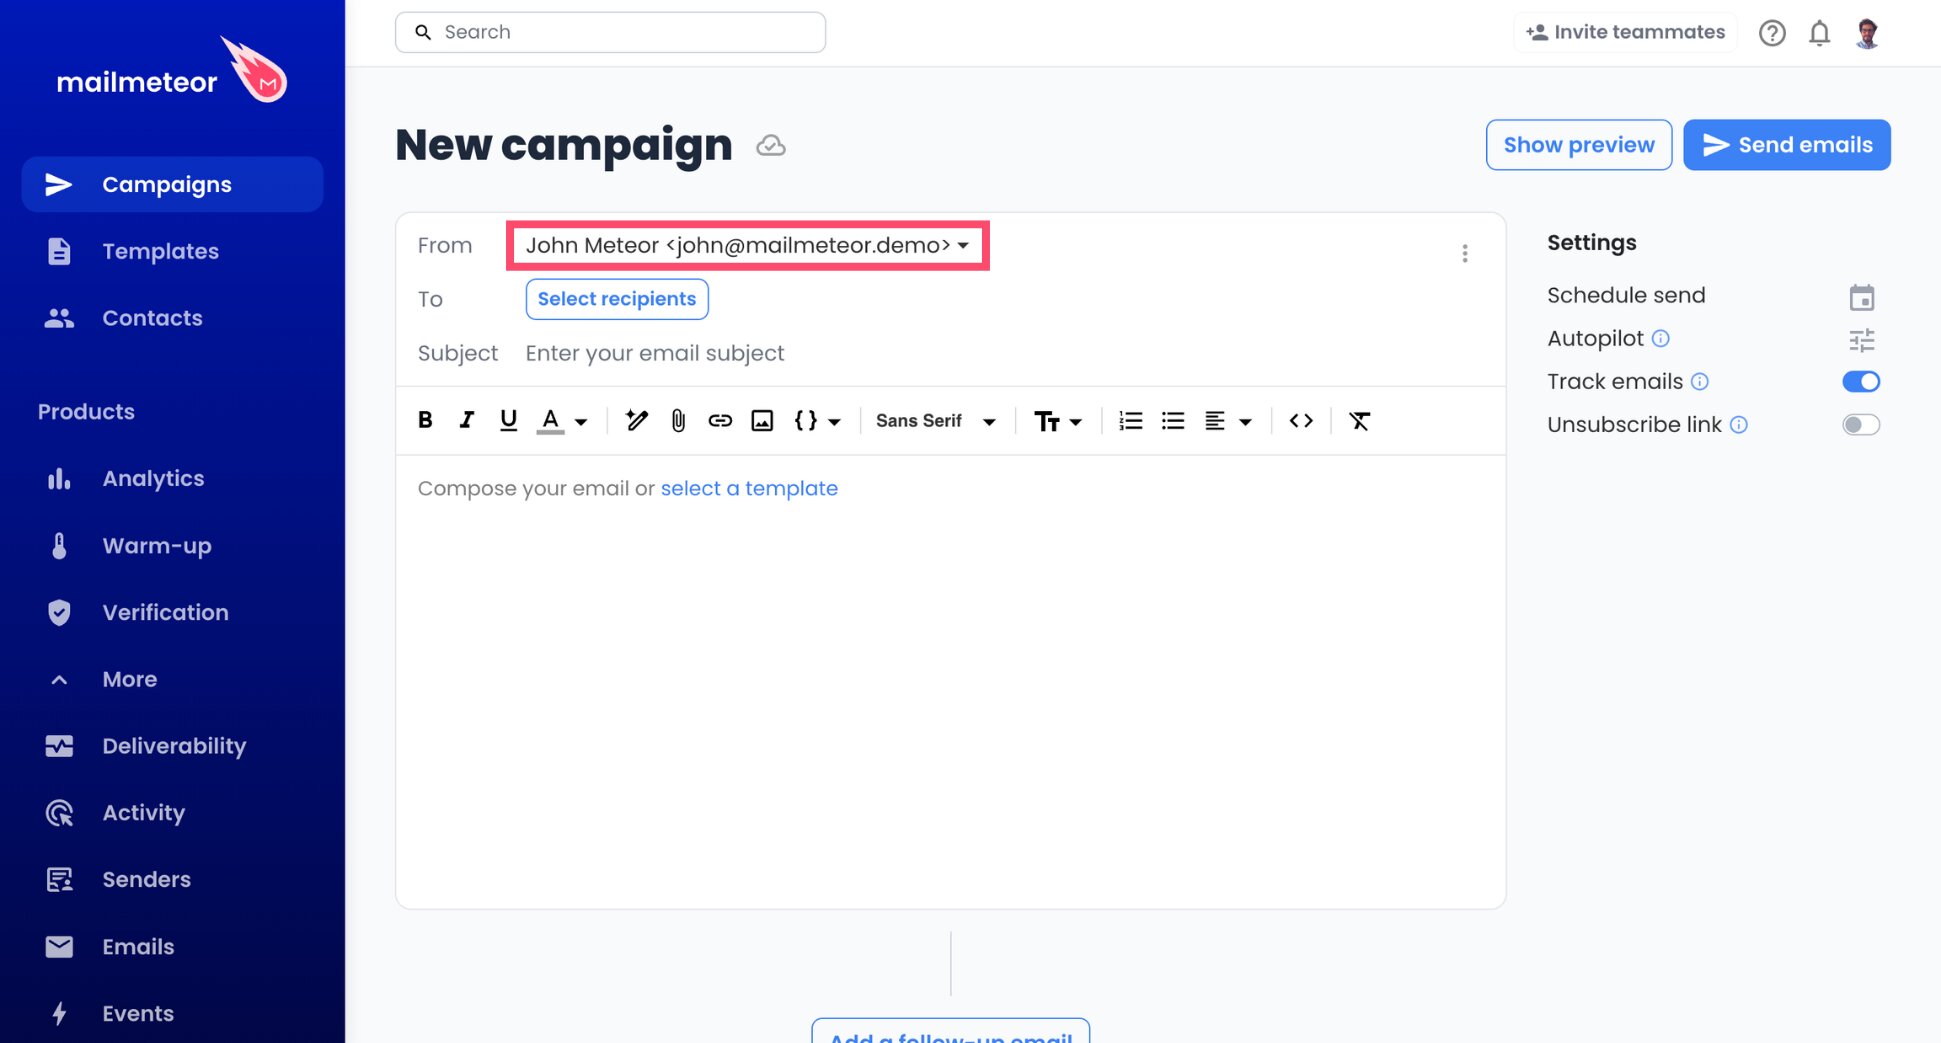Open Deliverability in sidebar
1941x1043 pixels.
pyautogui.click(x=172, y=746)
